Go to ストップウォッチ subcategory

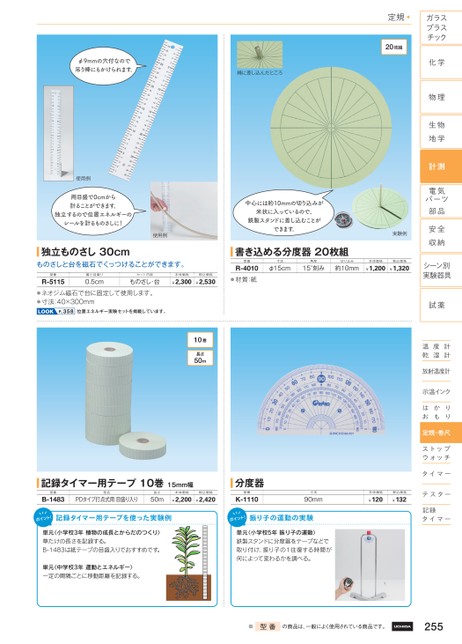[x=436, y=453]
